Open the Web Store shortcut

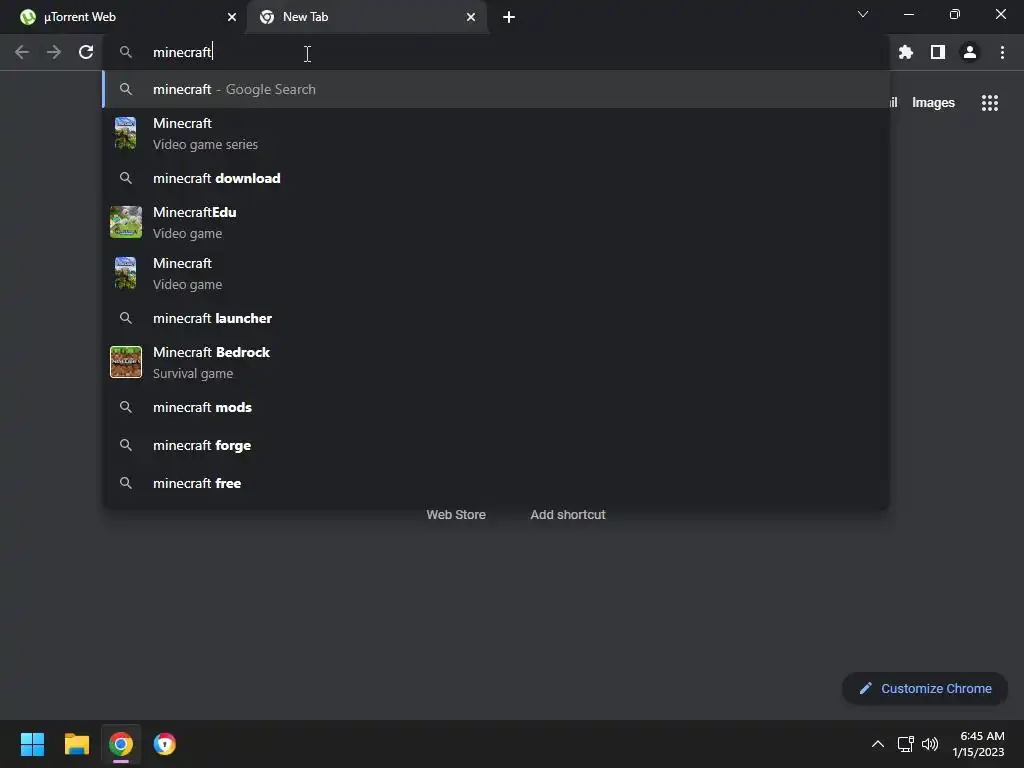pos(456,515)
